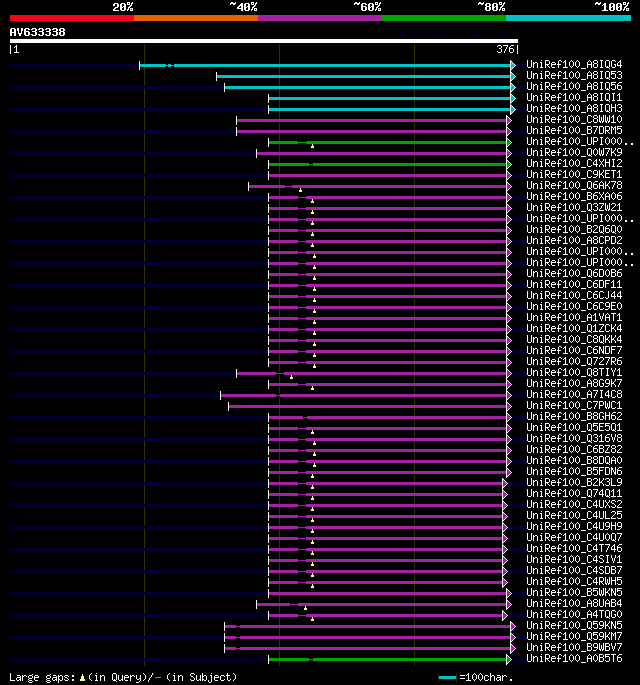Viewport: 640px width, 685px height.
Task: Click the green arrowhead ending the C4XHI2 bar
Action: pyautogui.click(x=509, y=164)
